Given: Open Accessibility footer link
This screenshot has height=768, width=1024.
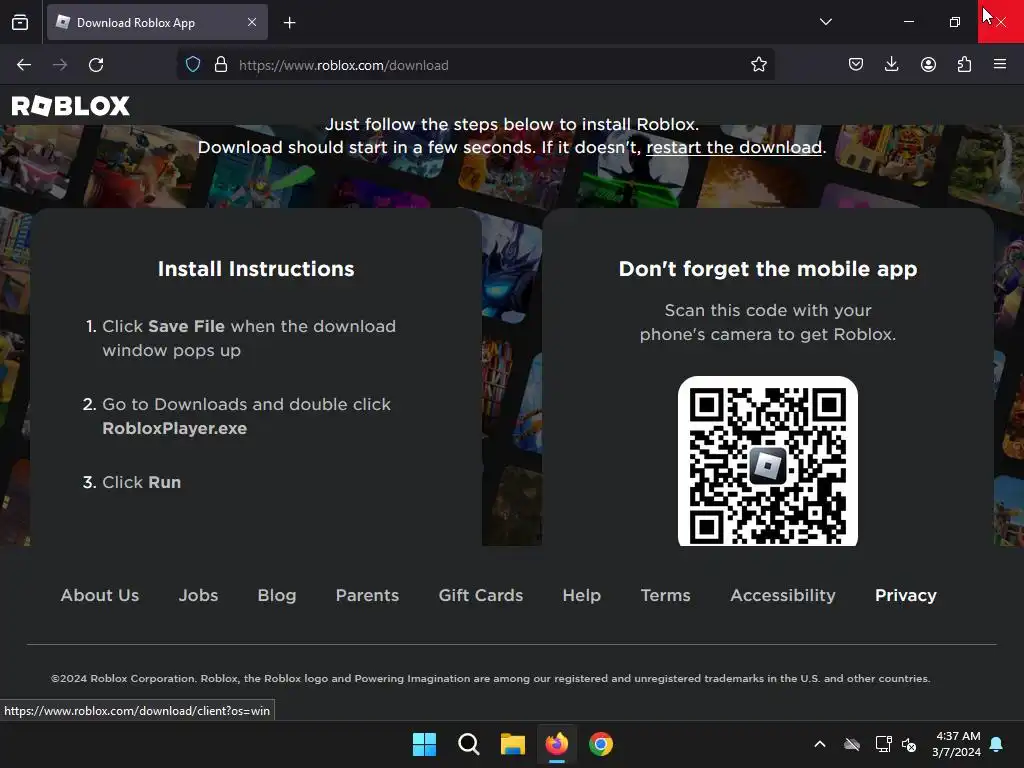Looking at the screenshot, I should coord(783,596).
